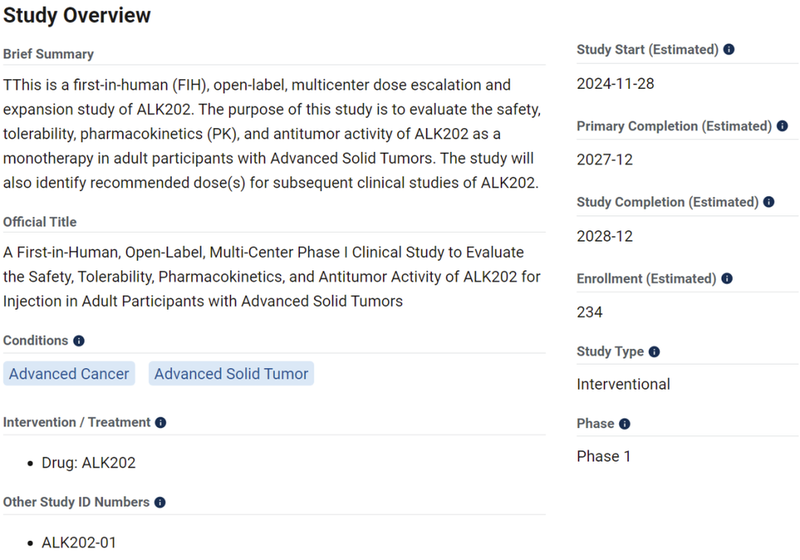Select the Advanced Cancer condition tag
Viewport: 800px width, 560px height.
(69, 374)
